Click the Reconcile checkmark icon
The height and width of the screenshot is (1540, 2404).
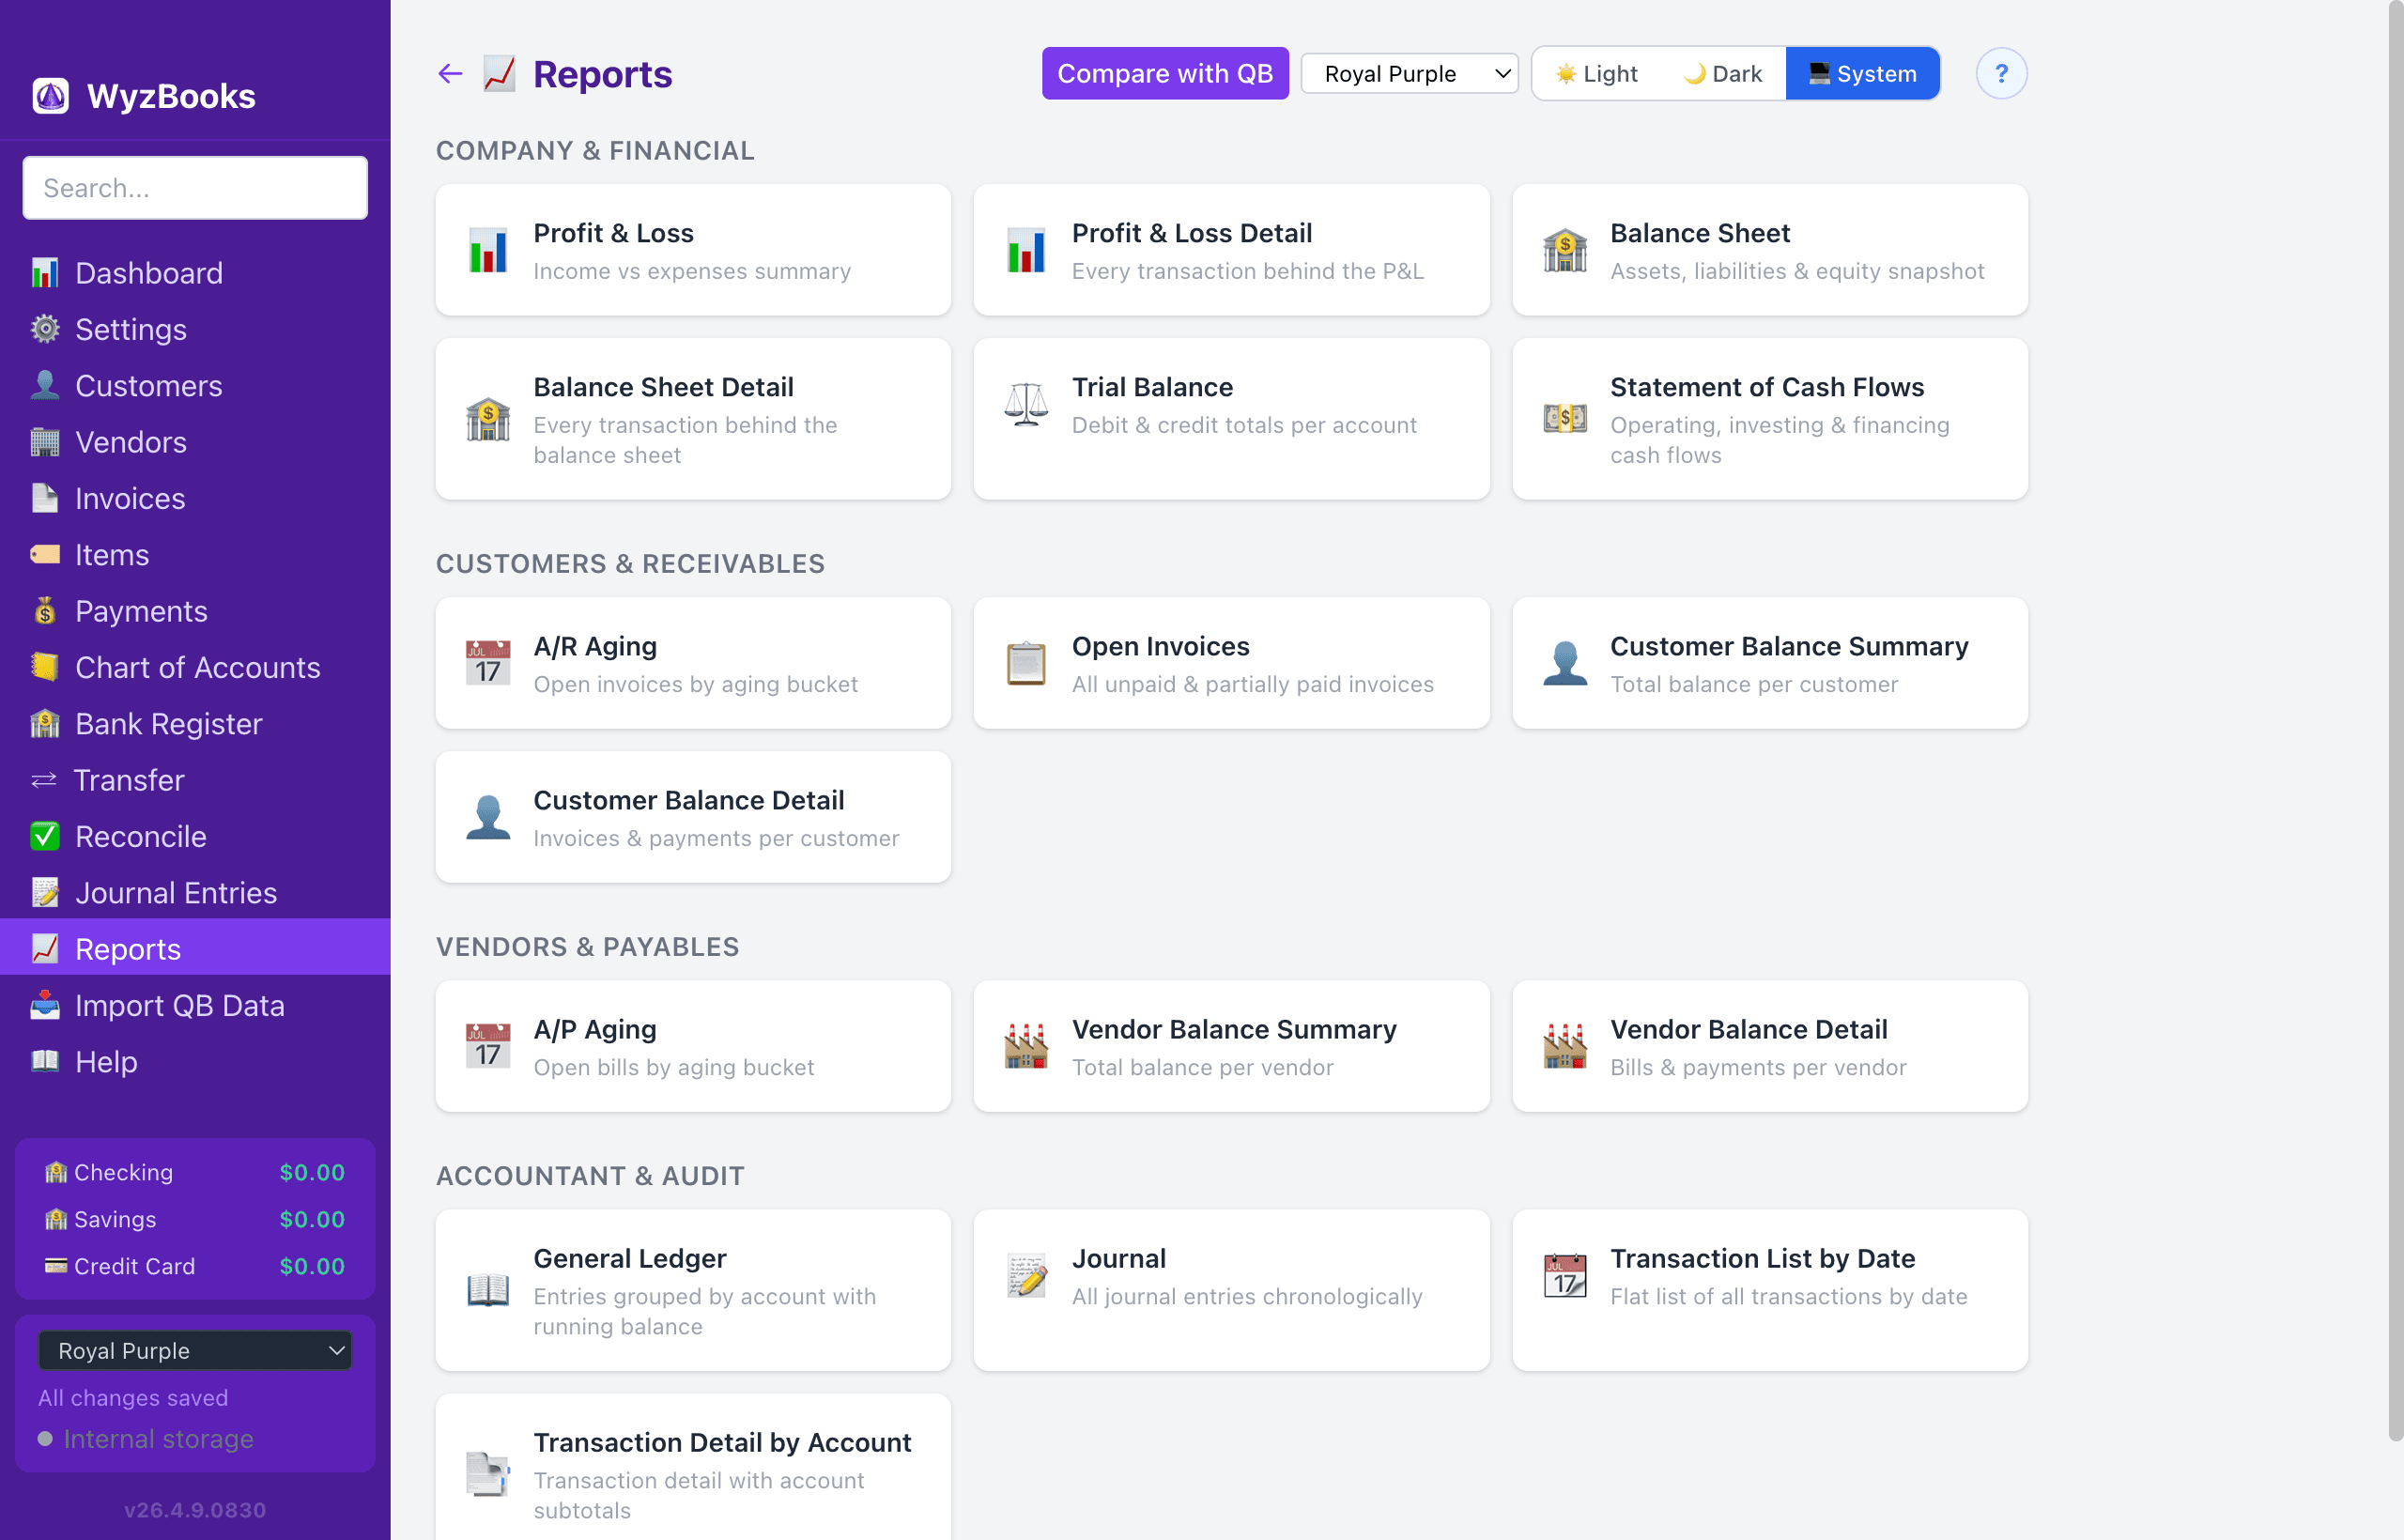45,836
